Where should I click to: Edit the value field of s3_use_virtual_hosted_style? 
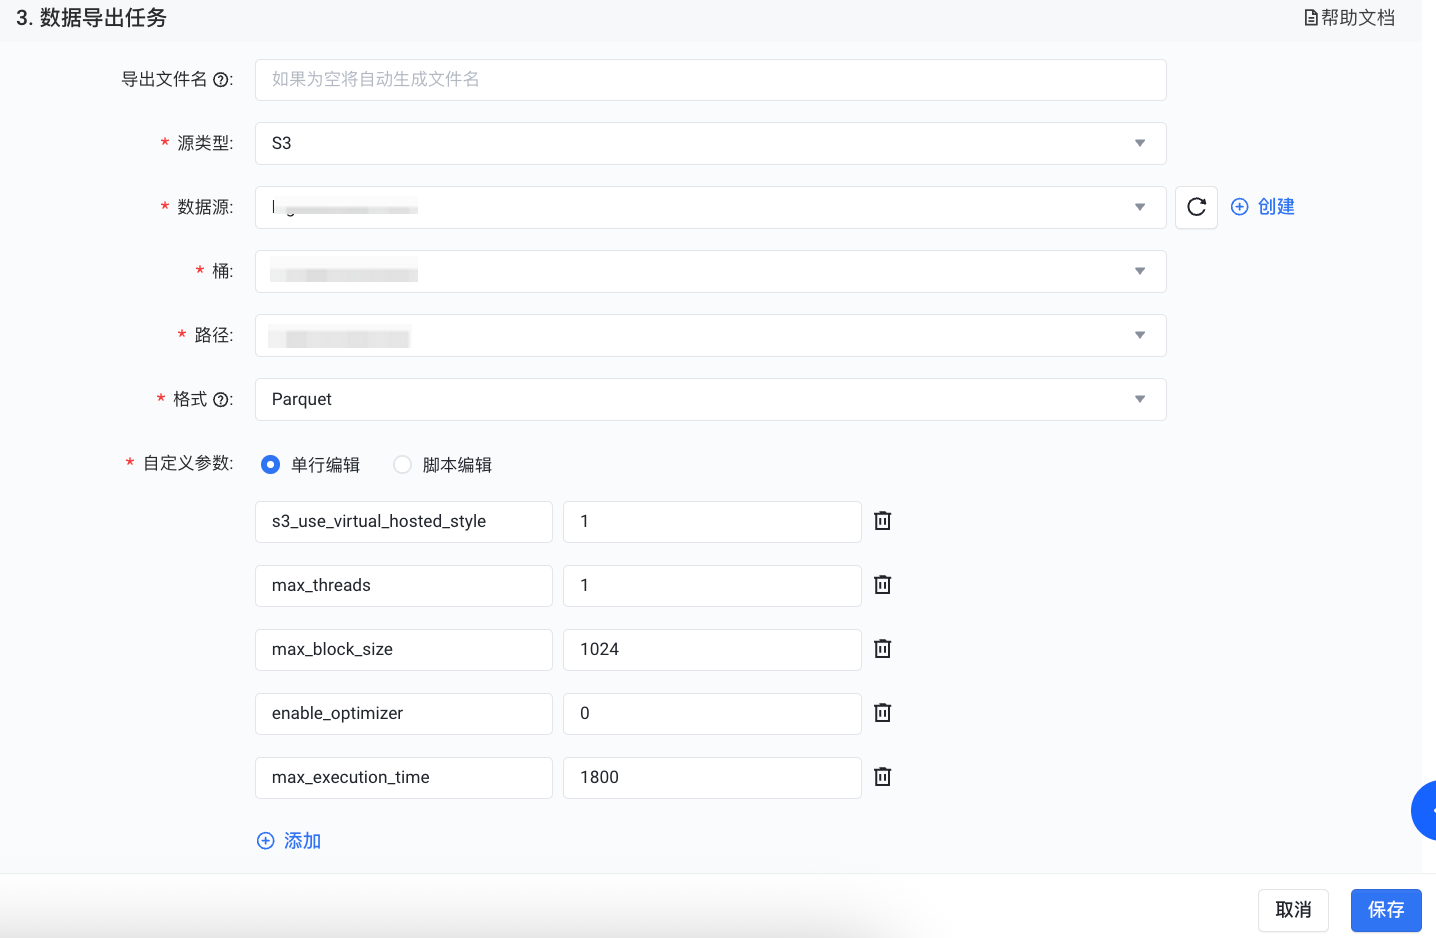click(x=712, y=522)
